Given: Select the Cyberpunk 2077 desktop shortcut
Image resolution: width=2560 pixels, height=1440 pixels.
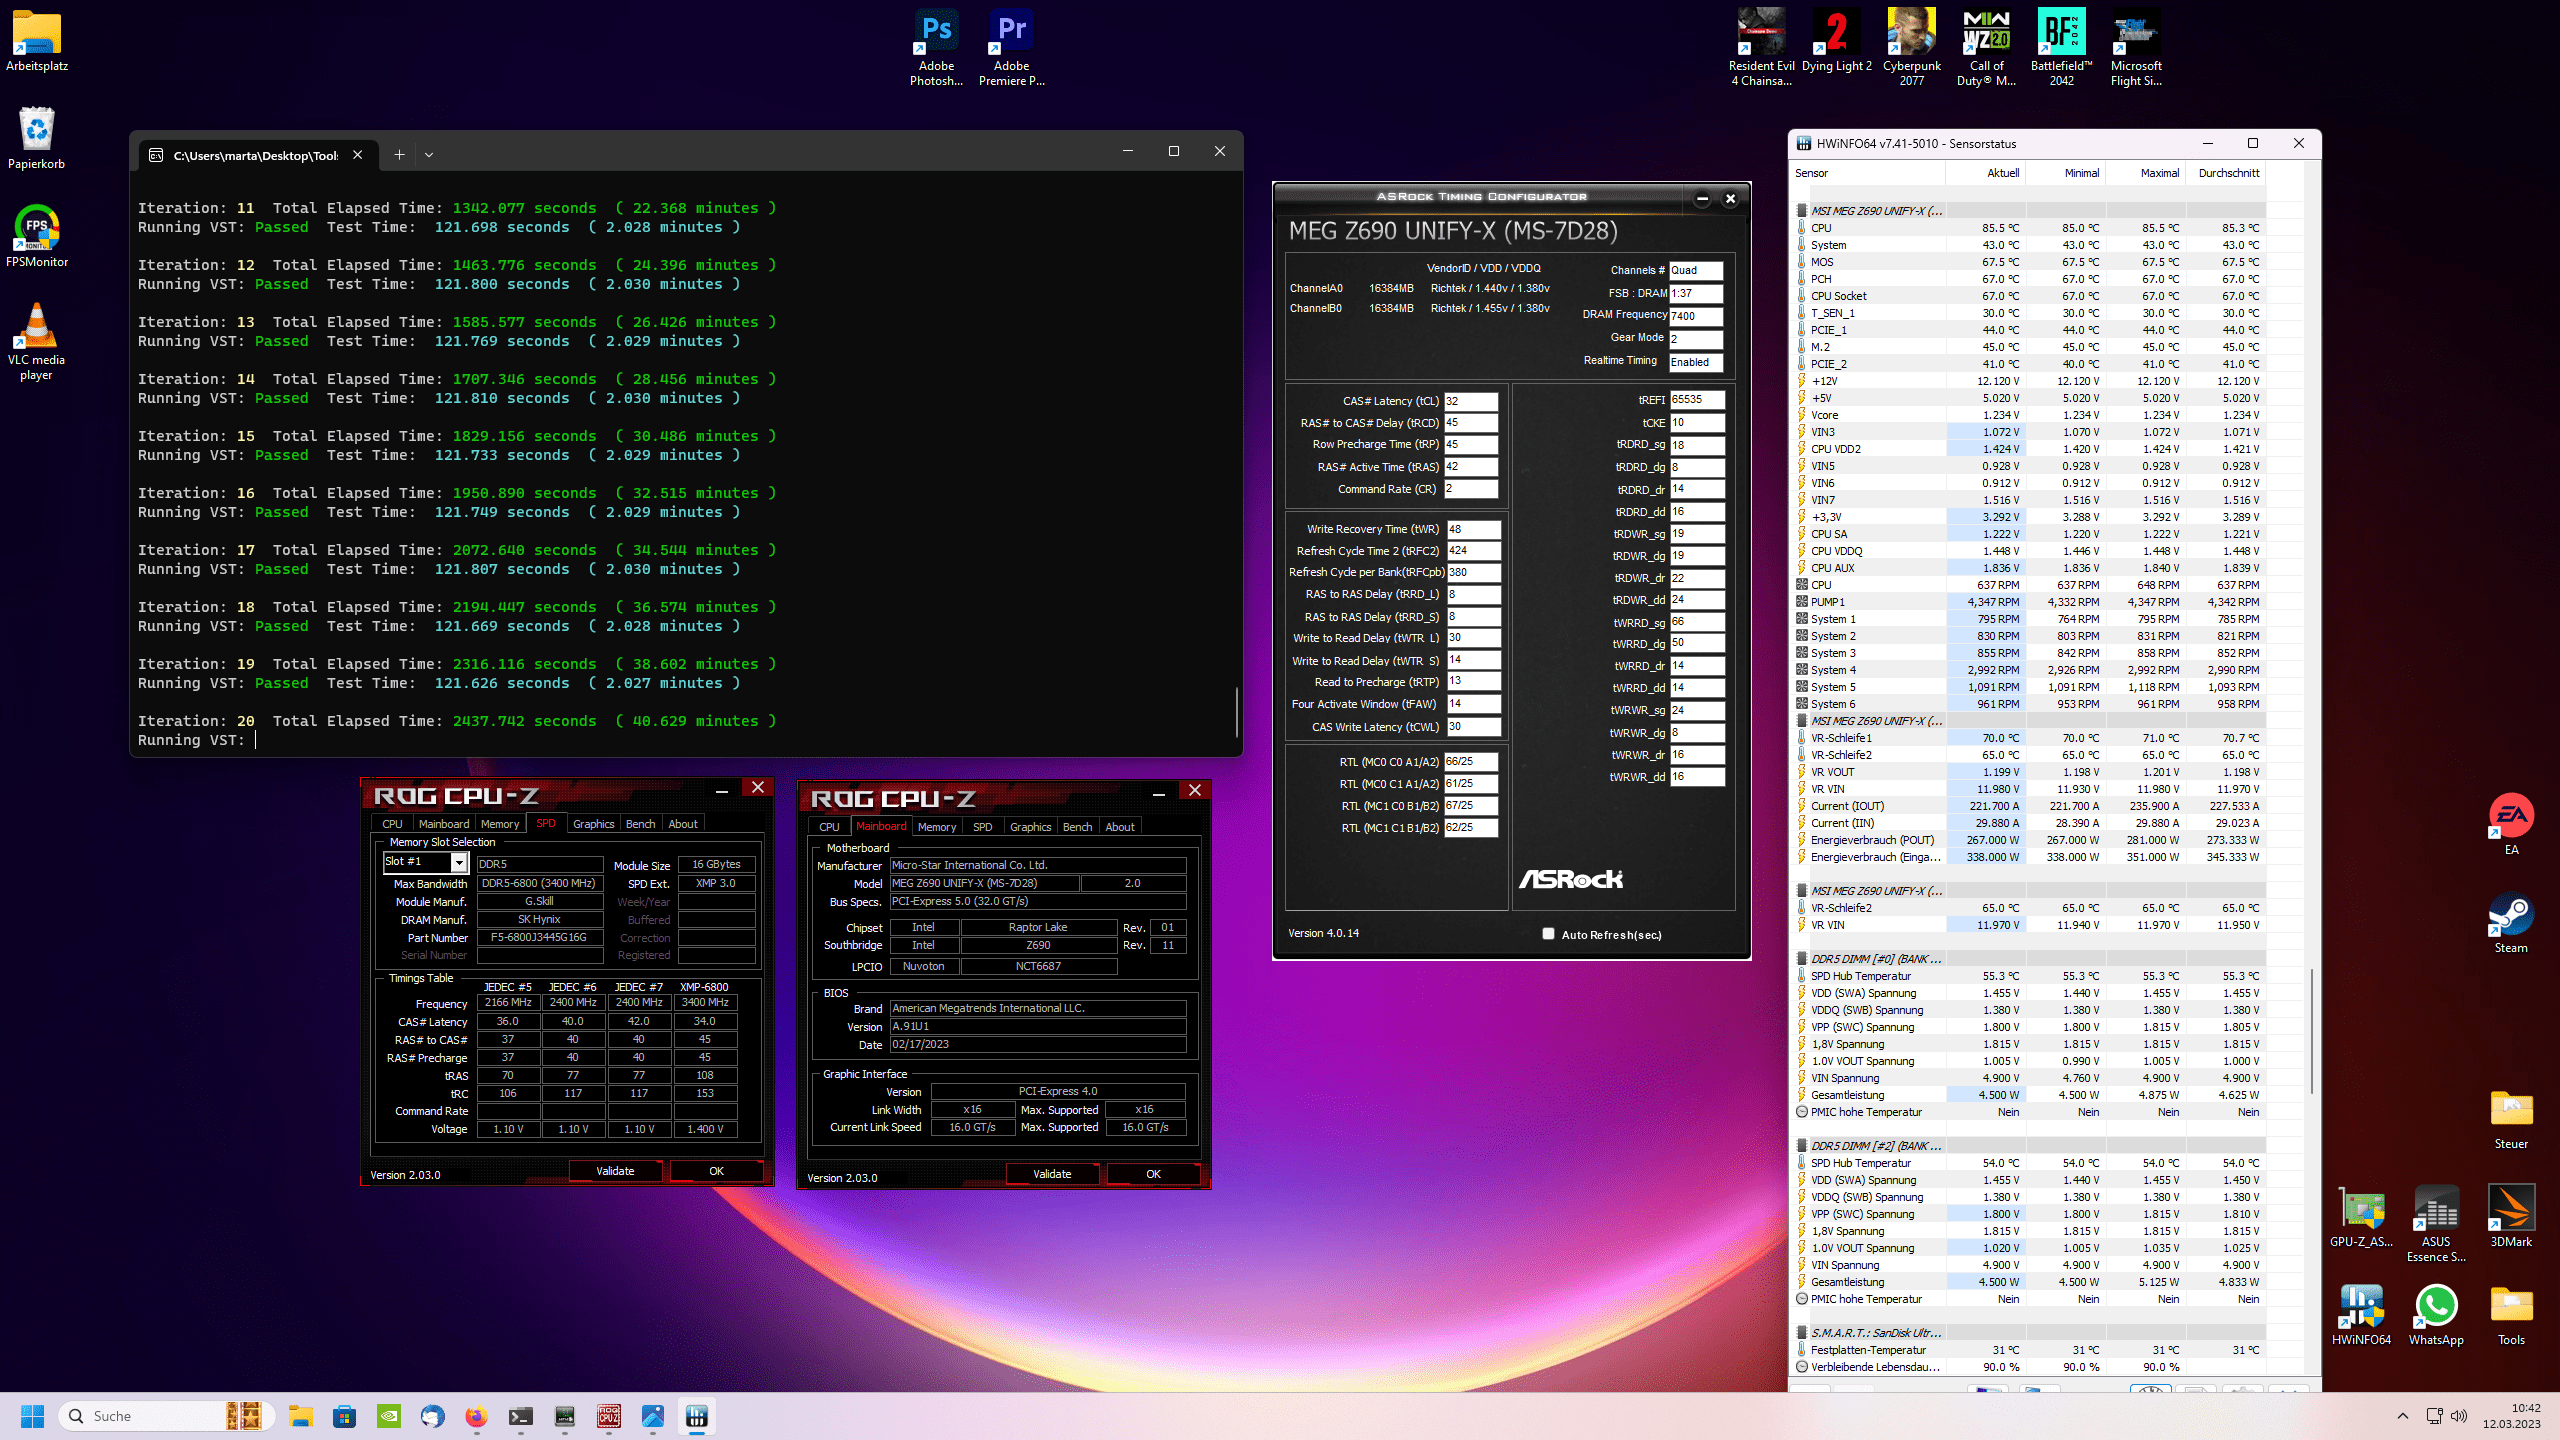Looking at the screenshot, I should (x=1911, y=48).
